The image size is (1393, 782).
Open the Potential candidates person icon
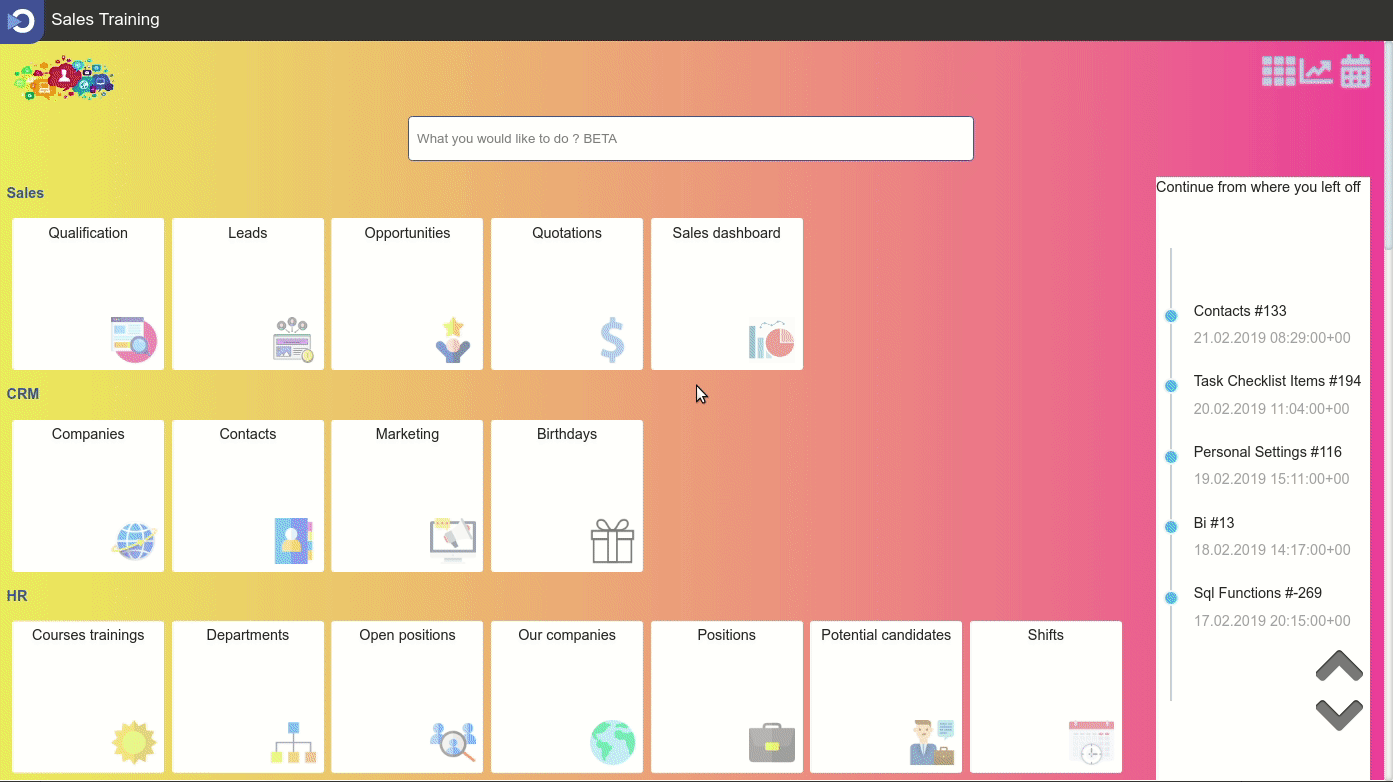932,742
